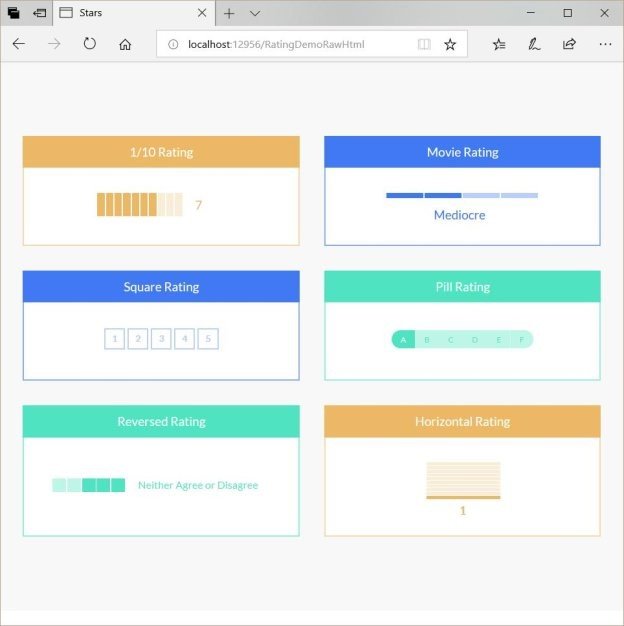The width and height of the screenshot is (624, 626).
Task: Select square rating 2
Action: tap(138, 339)
